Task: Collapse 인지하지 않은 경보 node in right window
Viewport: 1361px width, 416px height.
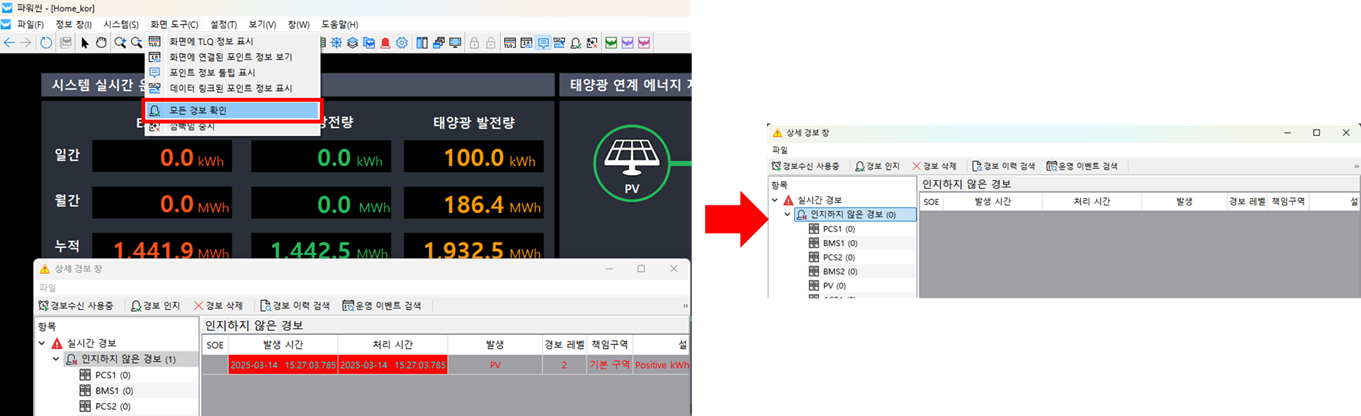Action: [x=788, y=215]
